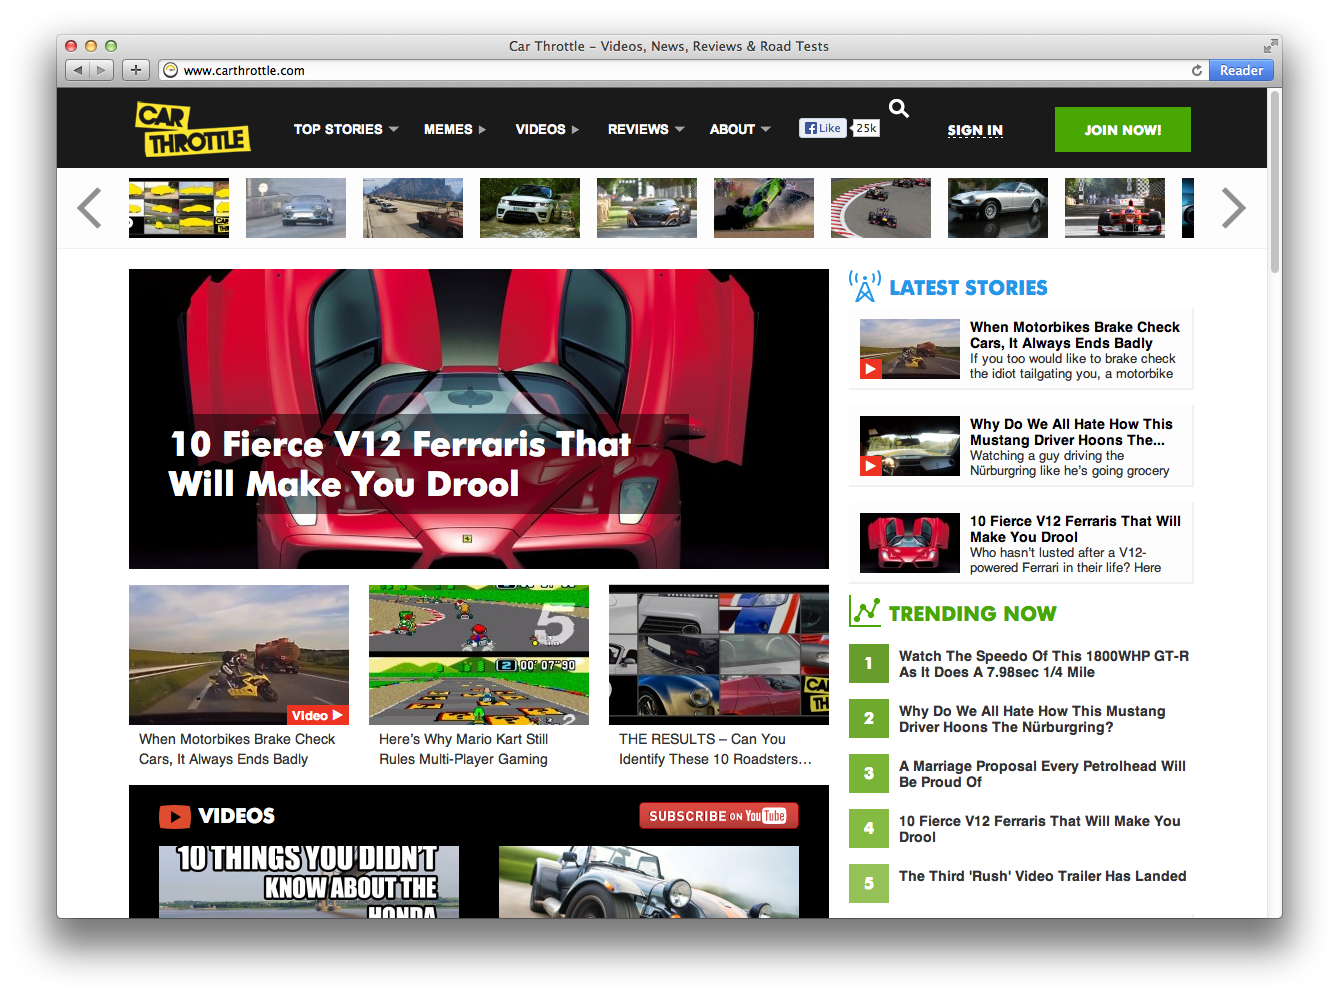Click the Safari fullscreen arrows icon
The width and height of the screenshot is (1339, 997).
click(1270, 46)
